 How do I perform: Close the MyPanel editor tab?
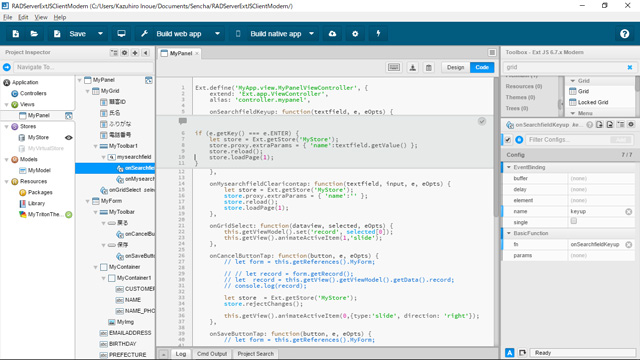tap(197, 53)
